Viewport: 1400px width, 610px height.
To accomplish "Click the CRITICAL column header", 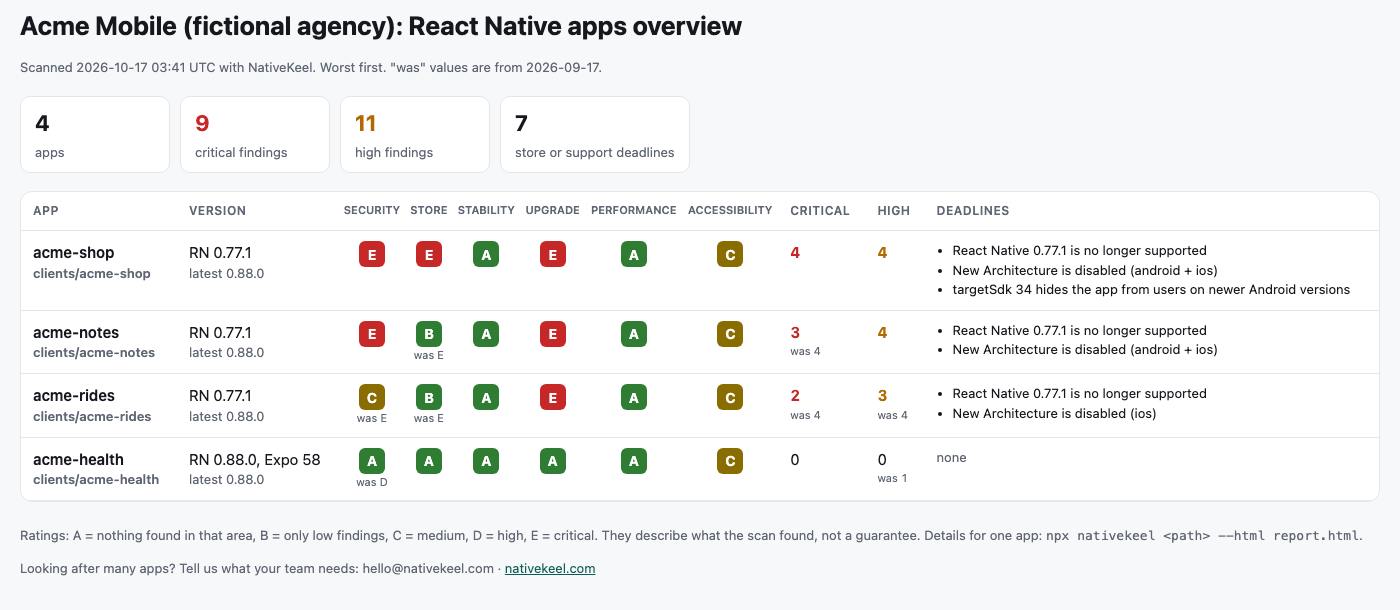I will [820, 211].
